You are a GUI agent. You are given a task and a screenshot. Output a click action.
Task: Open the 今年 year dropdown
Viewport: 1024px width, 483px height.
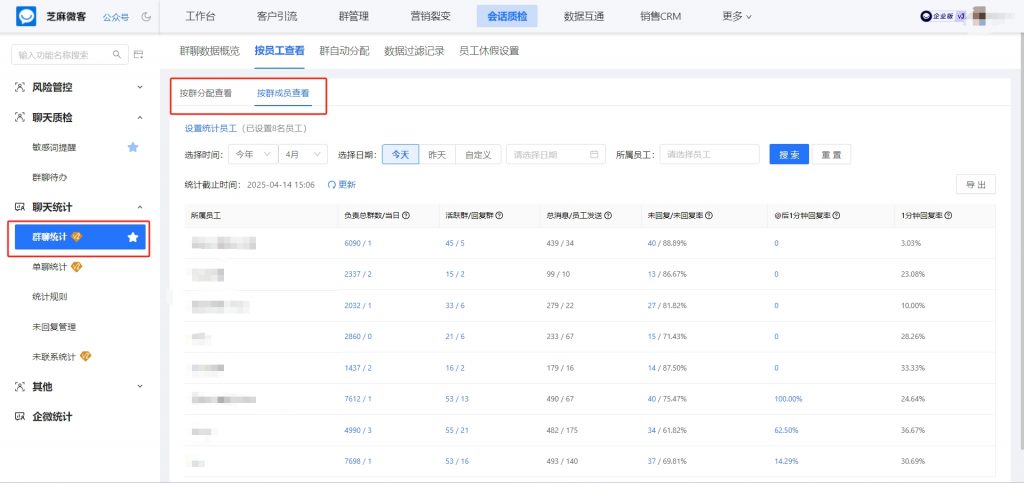[250, 155]
